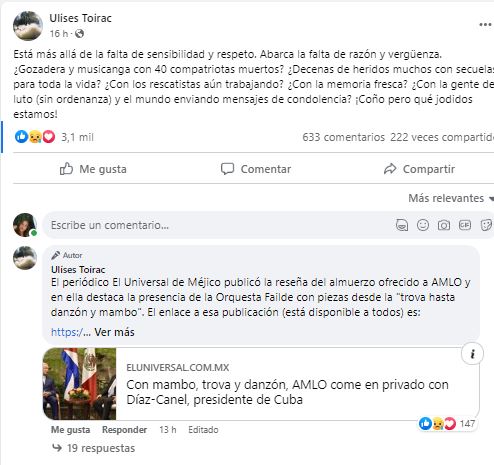
Task: Click Responder under the author's comment
Action: 124,430
